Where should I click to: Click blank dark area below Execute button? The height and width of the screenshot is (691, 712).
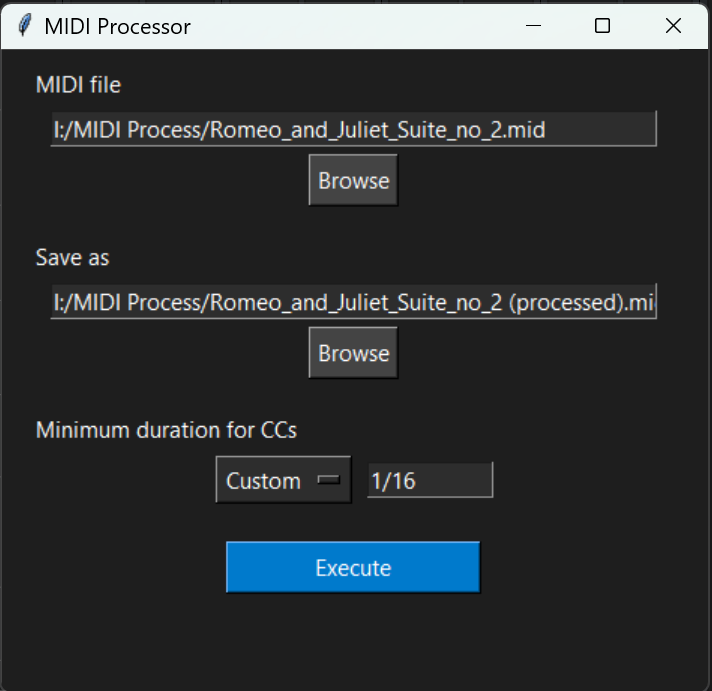click(x=353, y=640)
